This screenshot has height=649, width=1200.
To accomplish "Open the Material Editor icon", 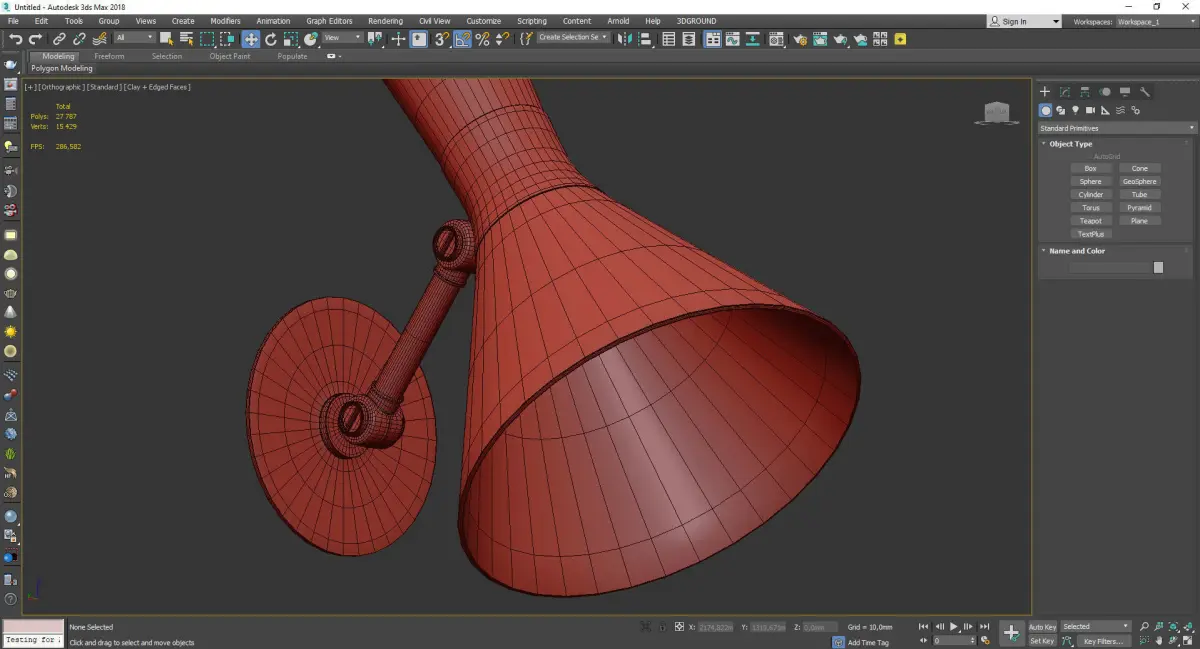I will (x=774, y=39).
